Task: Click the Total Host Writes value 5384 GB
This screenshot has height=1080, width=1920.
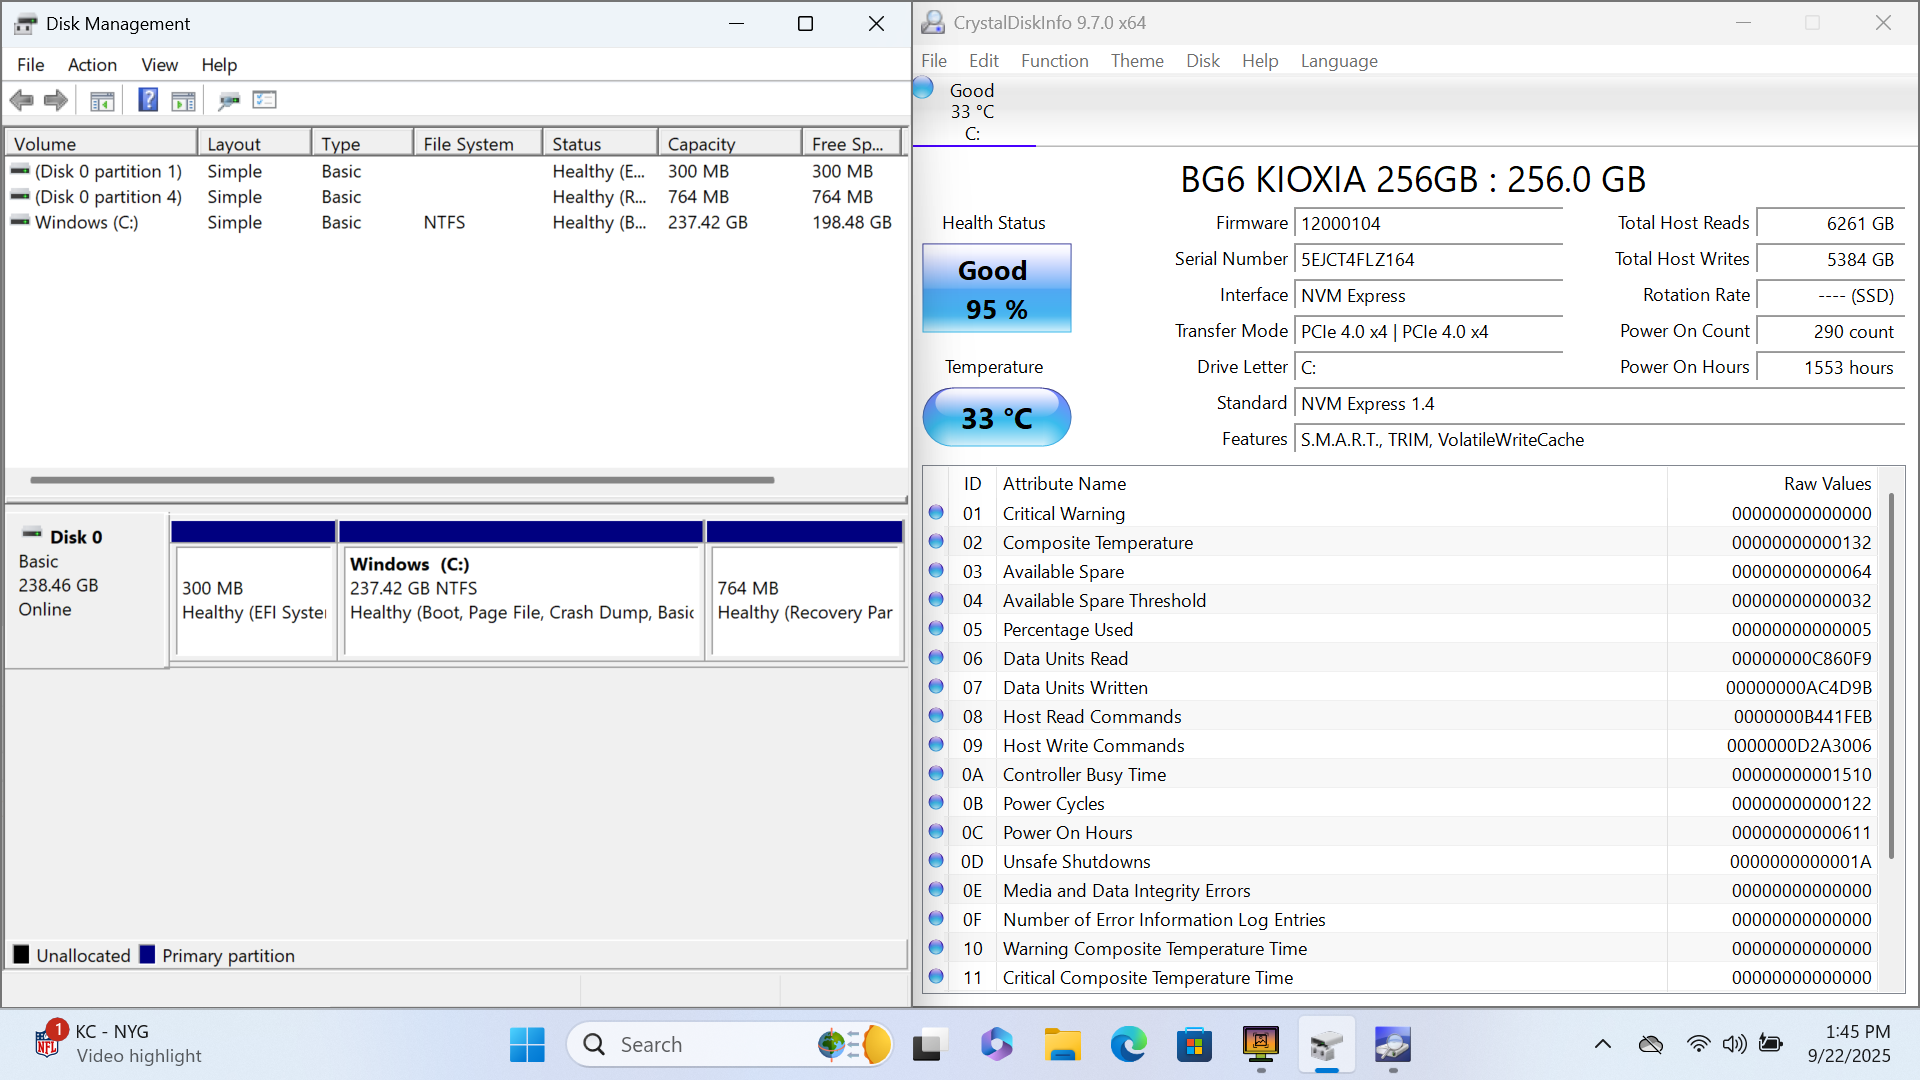Action: coord(1830,260)
